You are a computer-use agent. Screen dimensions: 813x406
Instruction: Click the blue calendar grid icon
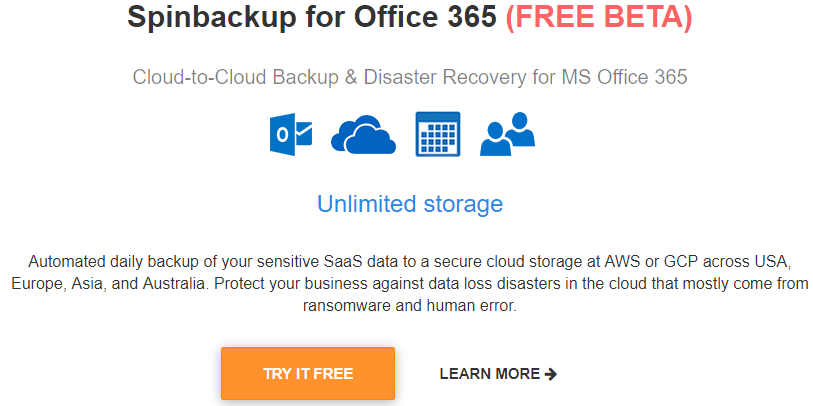click(437, 134)
